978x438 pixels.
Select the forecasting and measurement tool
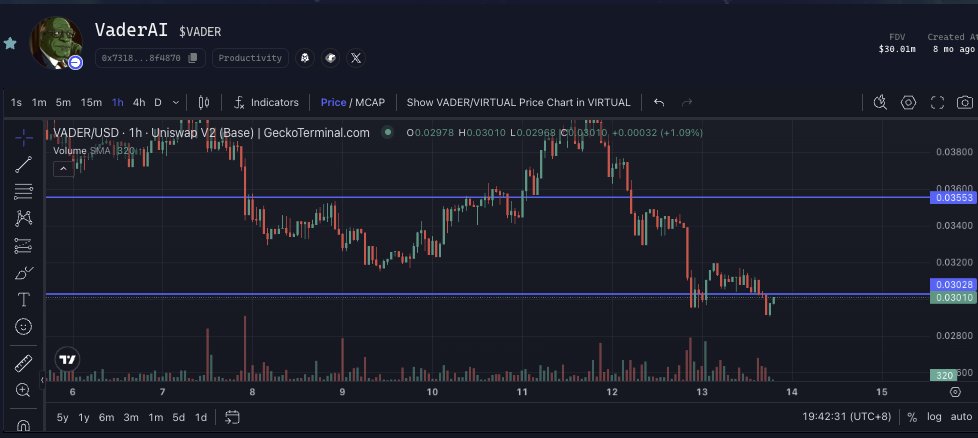24,246
